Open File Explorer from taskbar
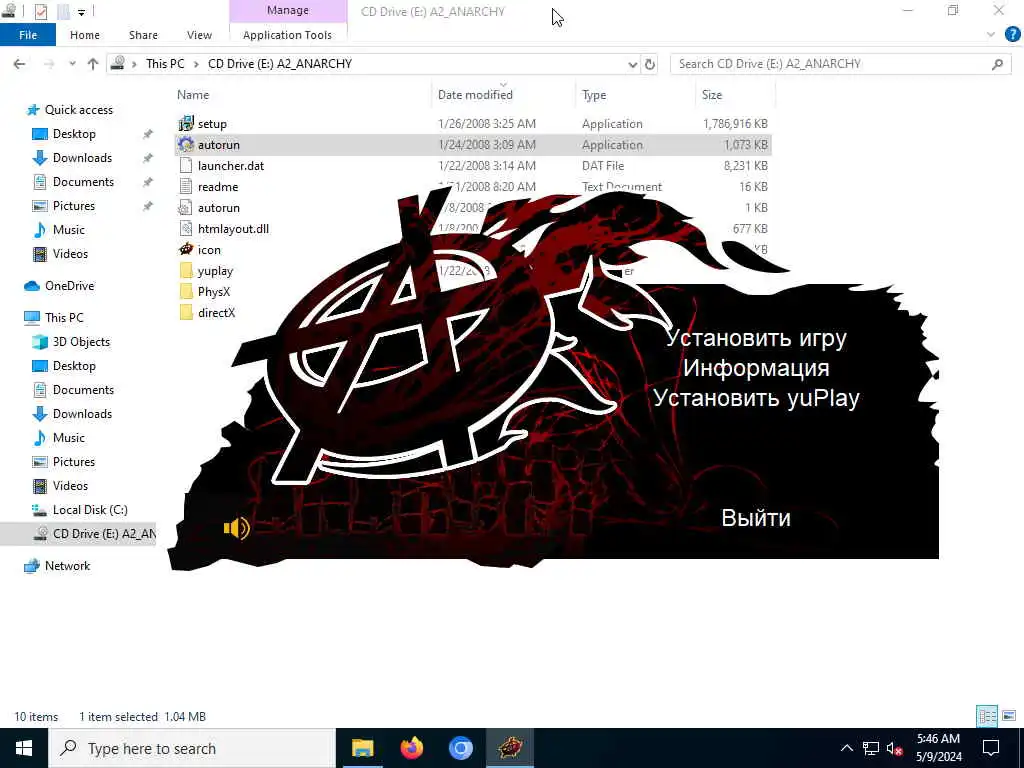Image resolution: width=1024 pixels, height=768 pixels. click(x=362, y=748)
